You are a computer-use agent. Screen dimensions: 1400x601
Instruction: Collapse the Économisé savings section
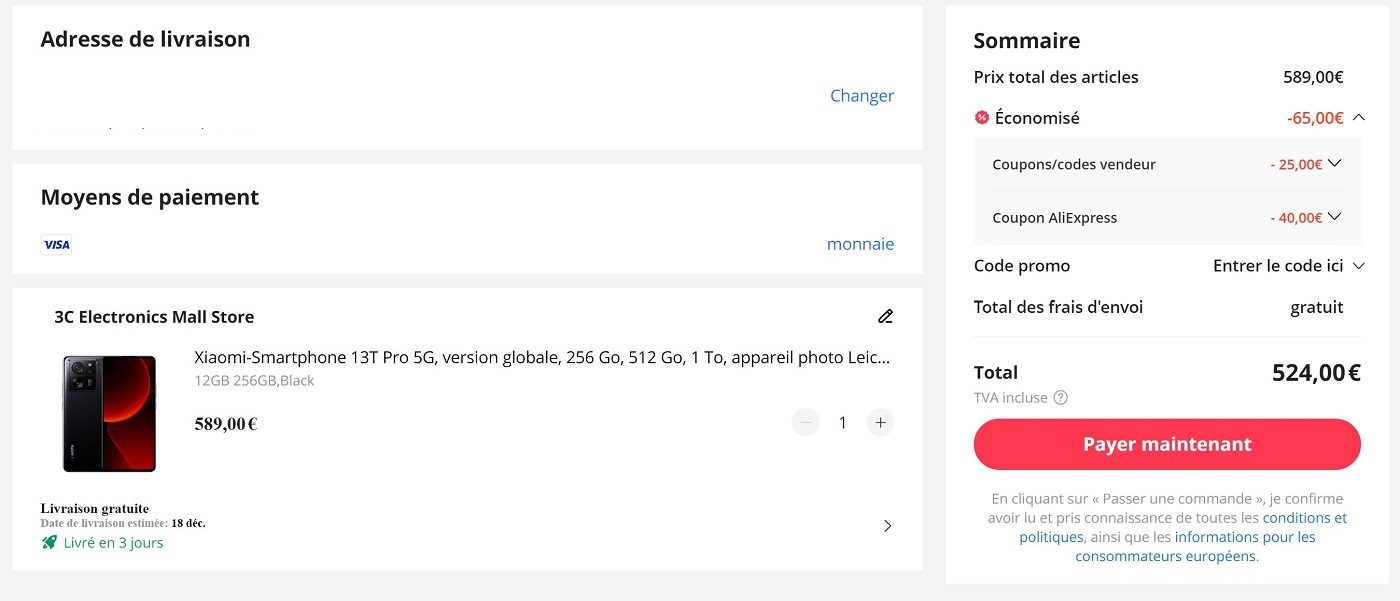[x=1358, y=117]
